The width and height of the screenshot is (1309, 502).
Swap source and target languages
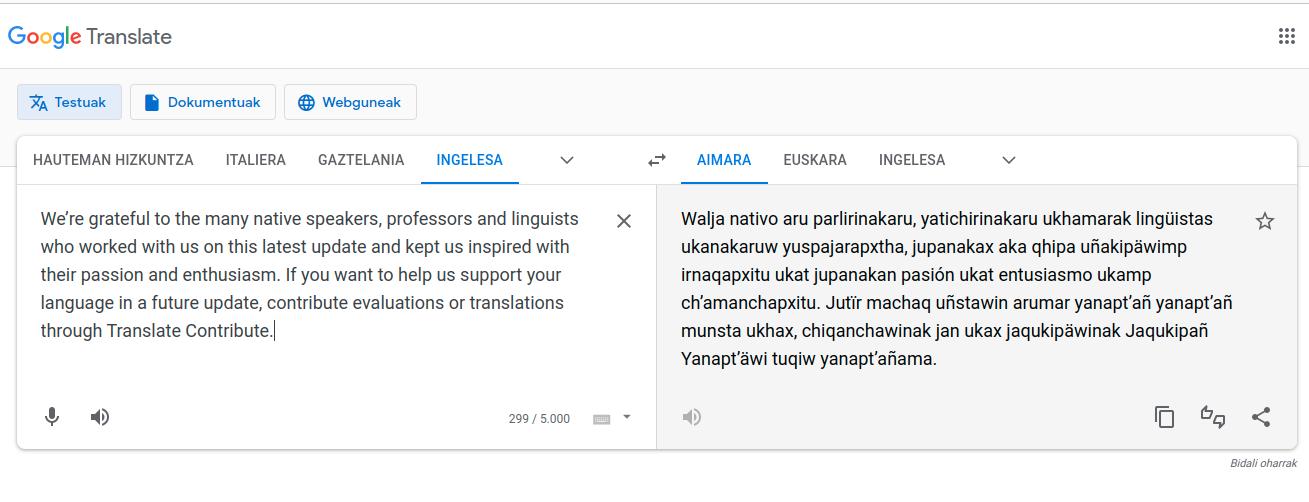(x=657, y=160)
